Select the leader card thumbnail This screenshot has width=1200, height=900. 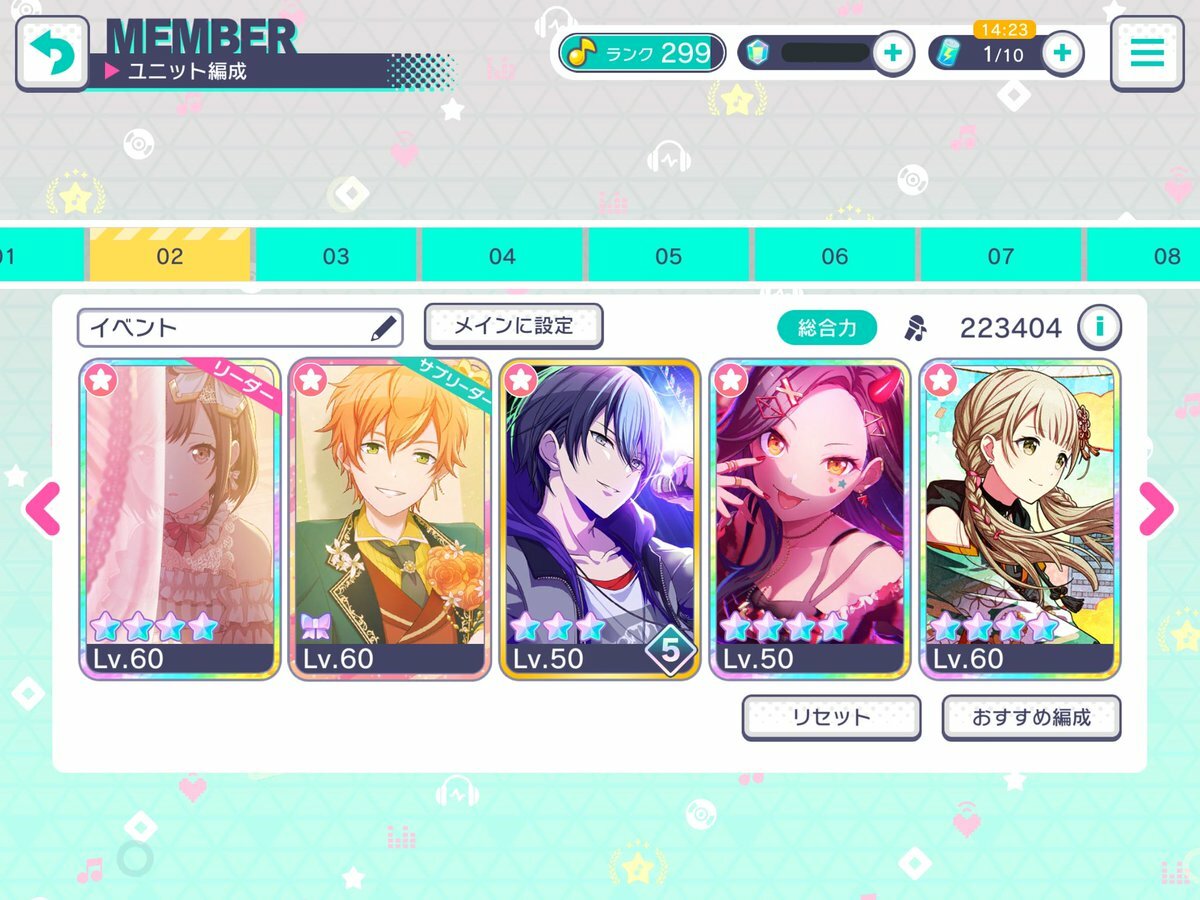[x=180, y=519]
